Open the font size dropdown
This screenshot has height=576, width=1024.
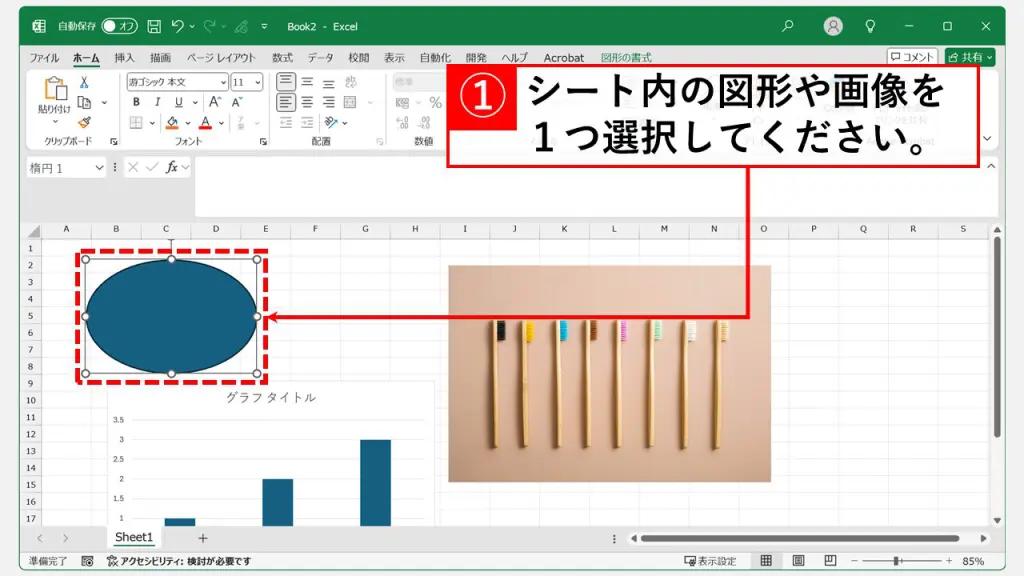tap(258, 82)
